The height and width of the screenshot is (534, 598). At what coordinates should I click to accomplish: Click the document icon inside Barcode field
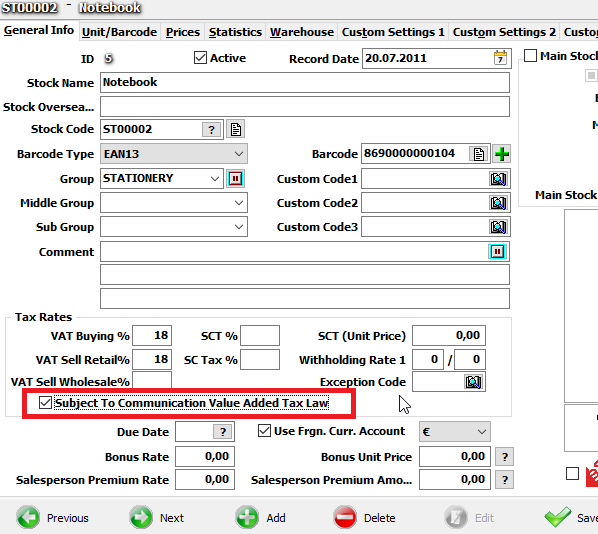point(479,154)
